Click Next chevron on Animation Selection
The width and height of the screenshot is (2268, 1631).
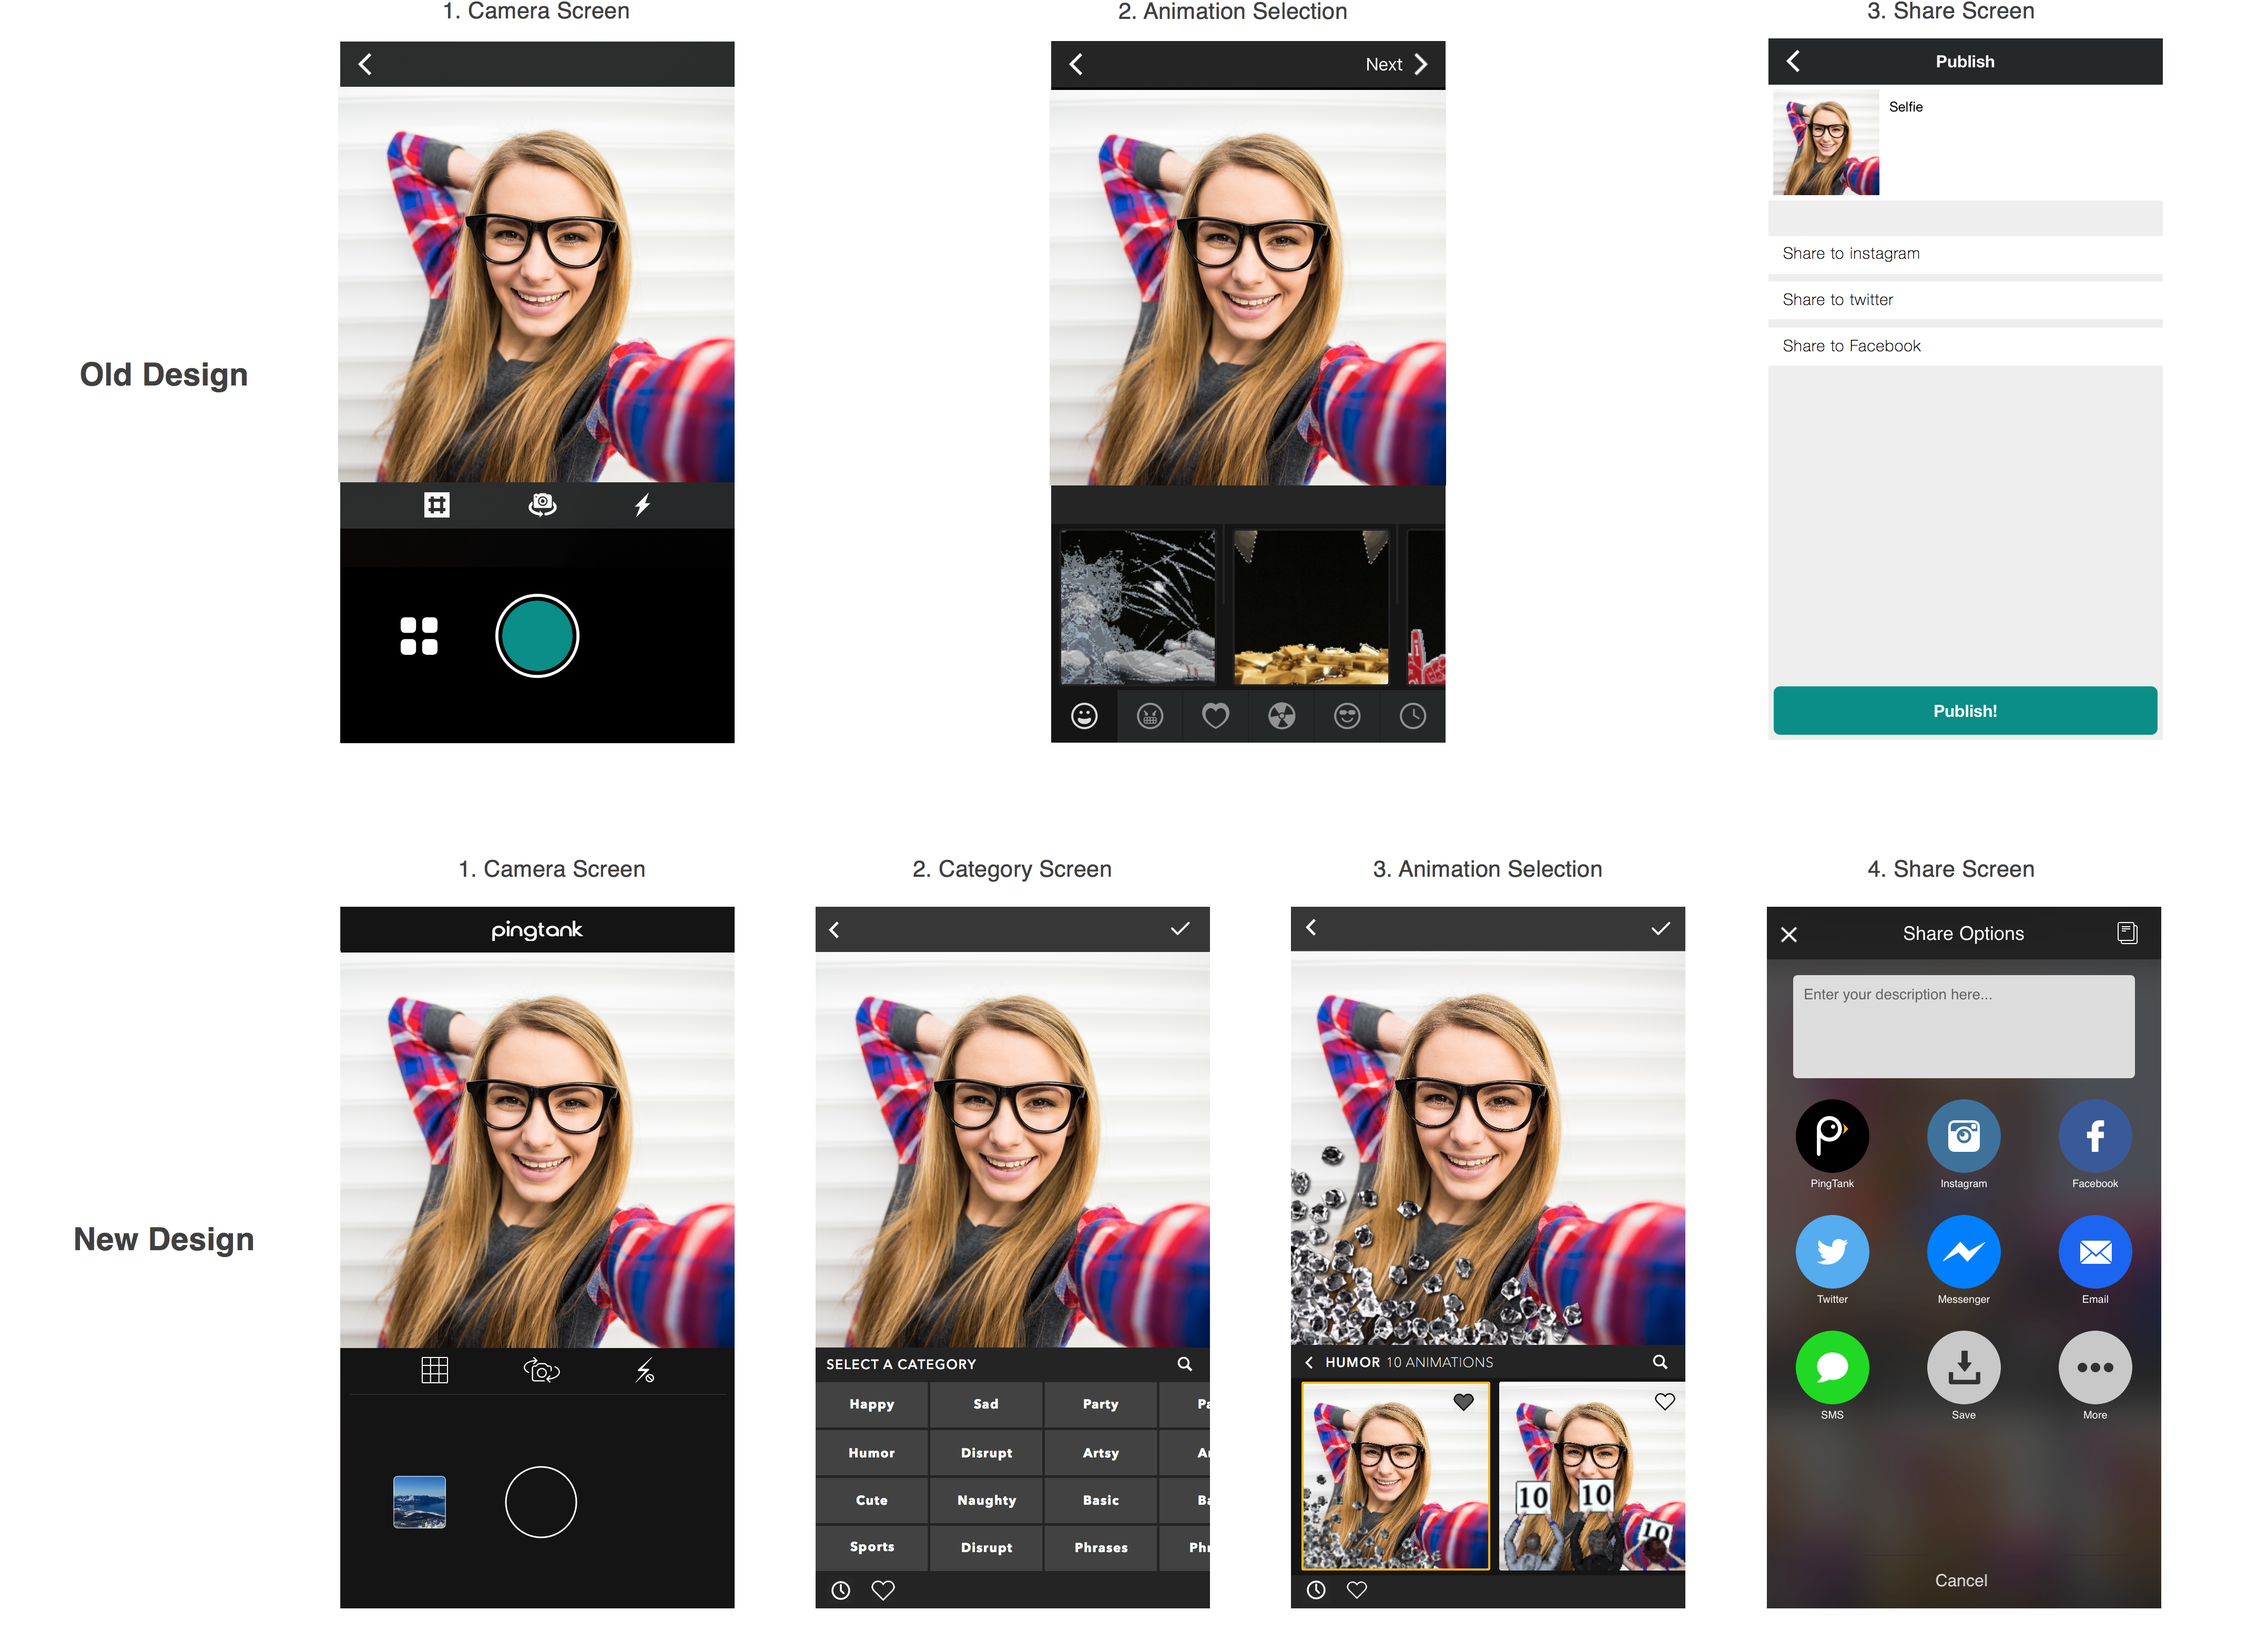pos(1421,64)
